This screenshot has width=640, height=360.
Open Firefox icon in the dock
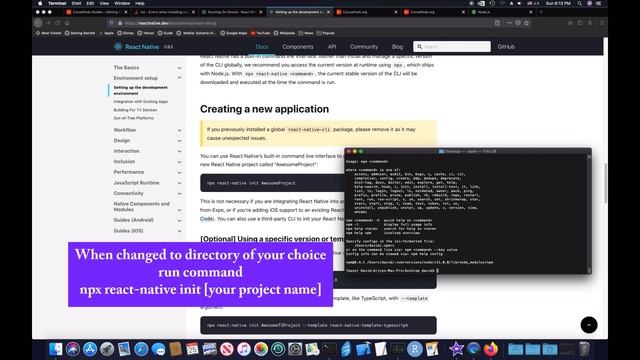[x=491, y=349]
